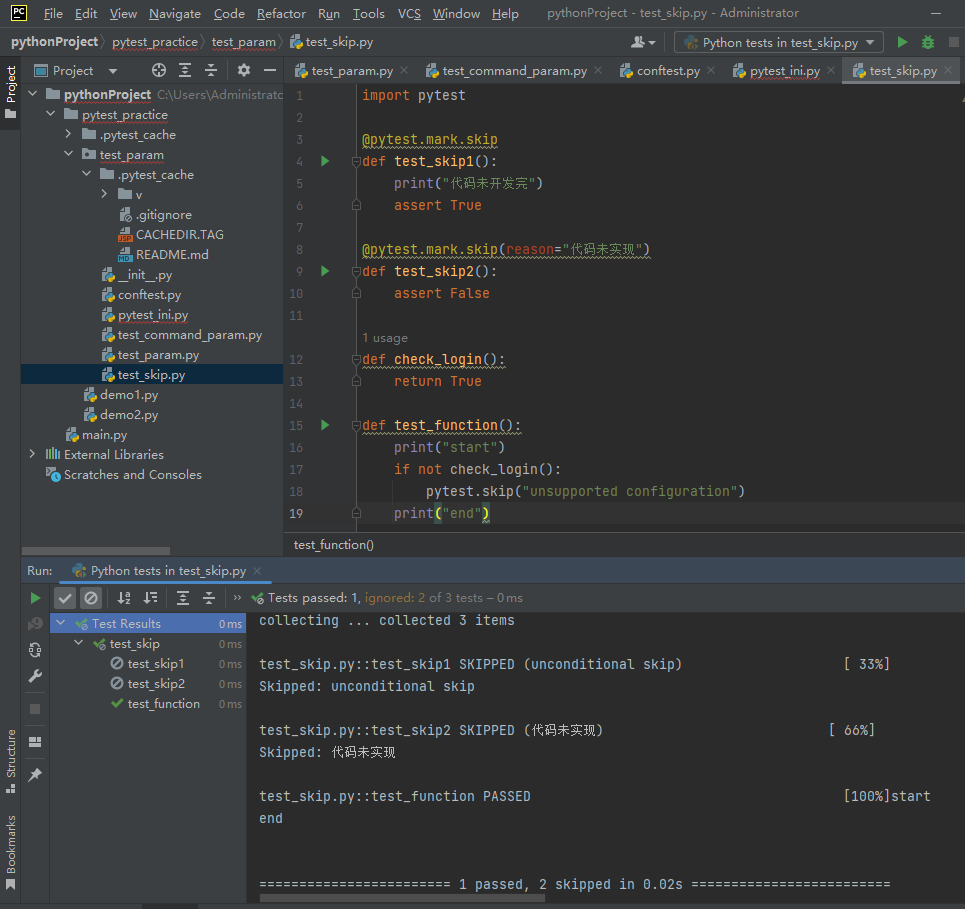The height and width of the screenshot is (909, 965).
Task: Run test_skip1 from gutter arrow
Action: (x=325, y=161)
